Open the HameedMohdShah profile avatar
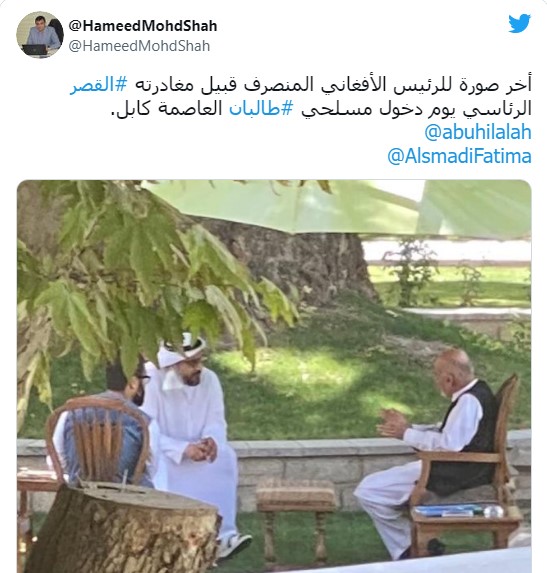 click(x=40, y=35)
